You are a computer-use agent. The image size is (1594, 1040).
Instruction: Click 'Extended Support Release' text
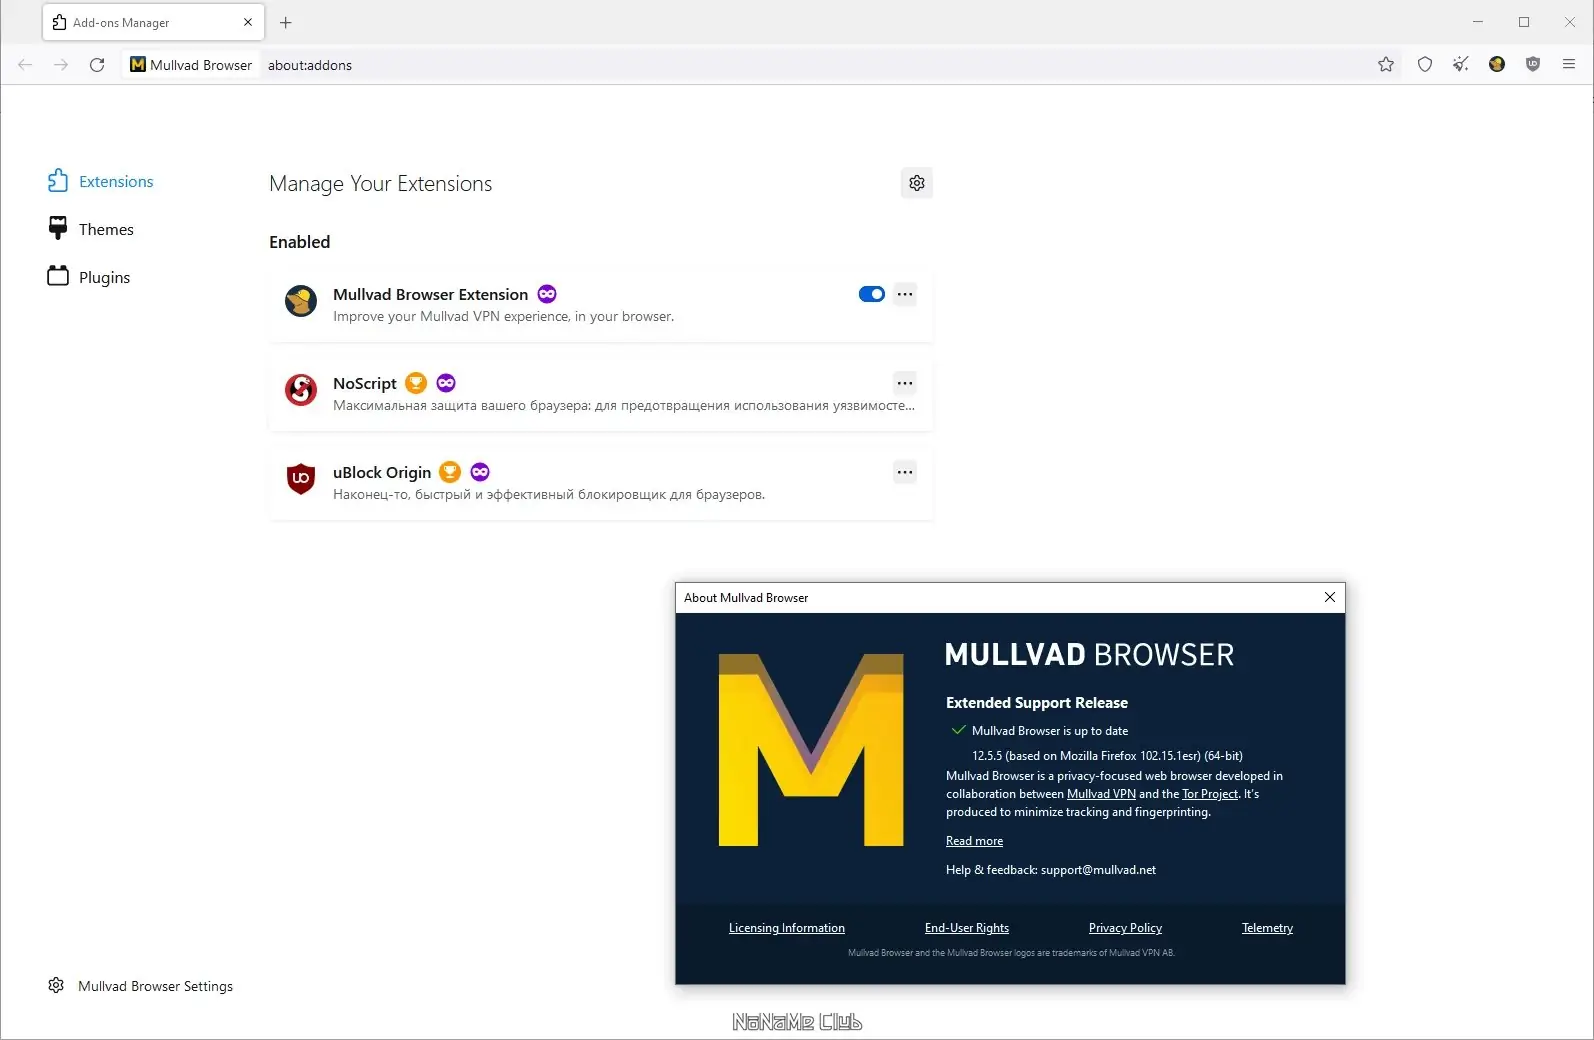tap(1037, 703)
